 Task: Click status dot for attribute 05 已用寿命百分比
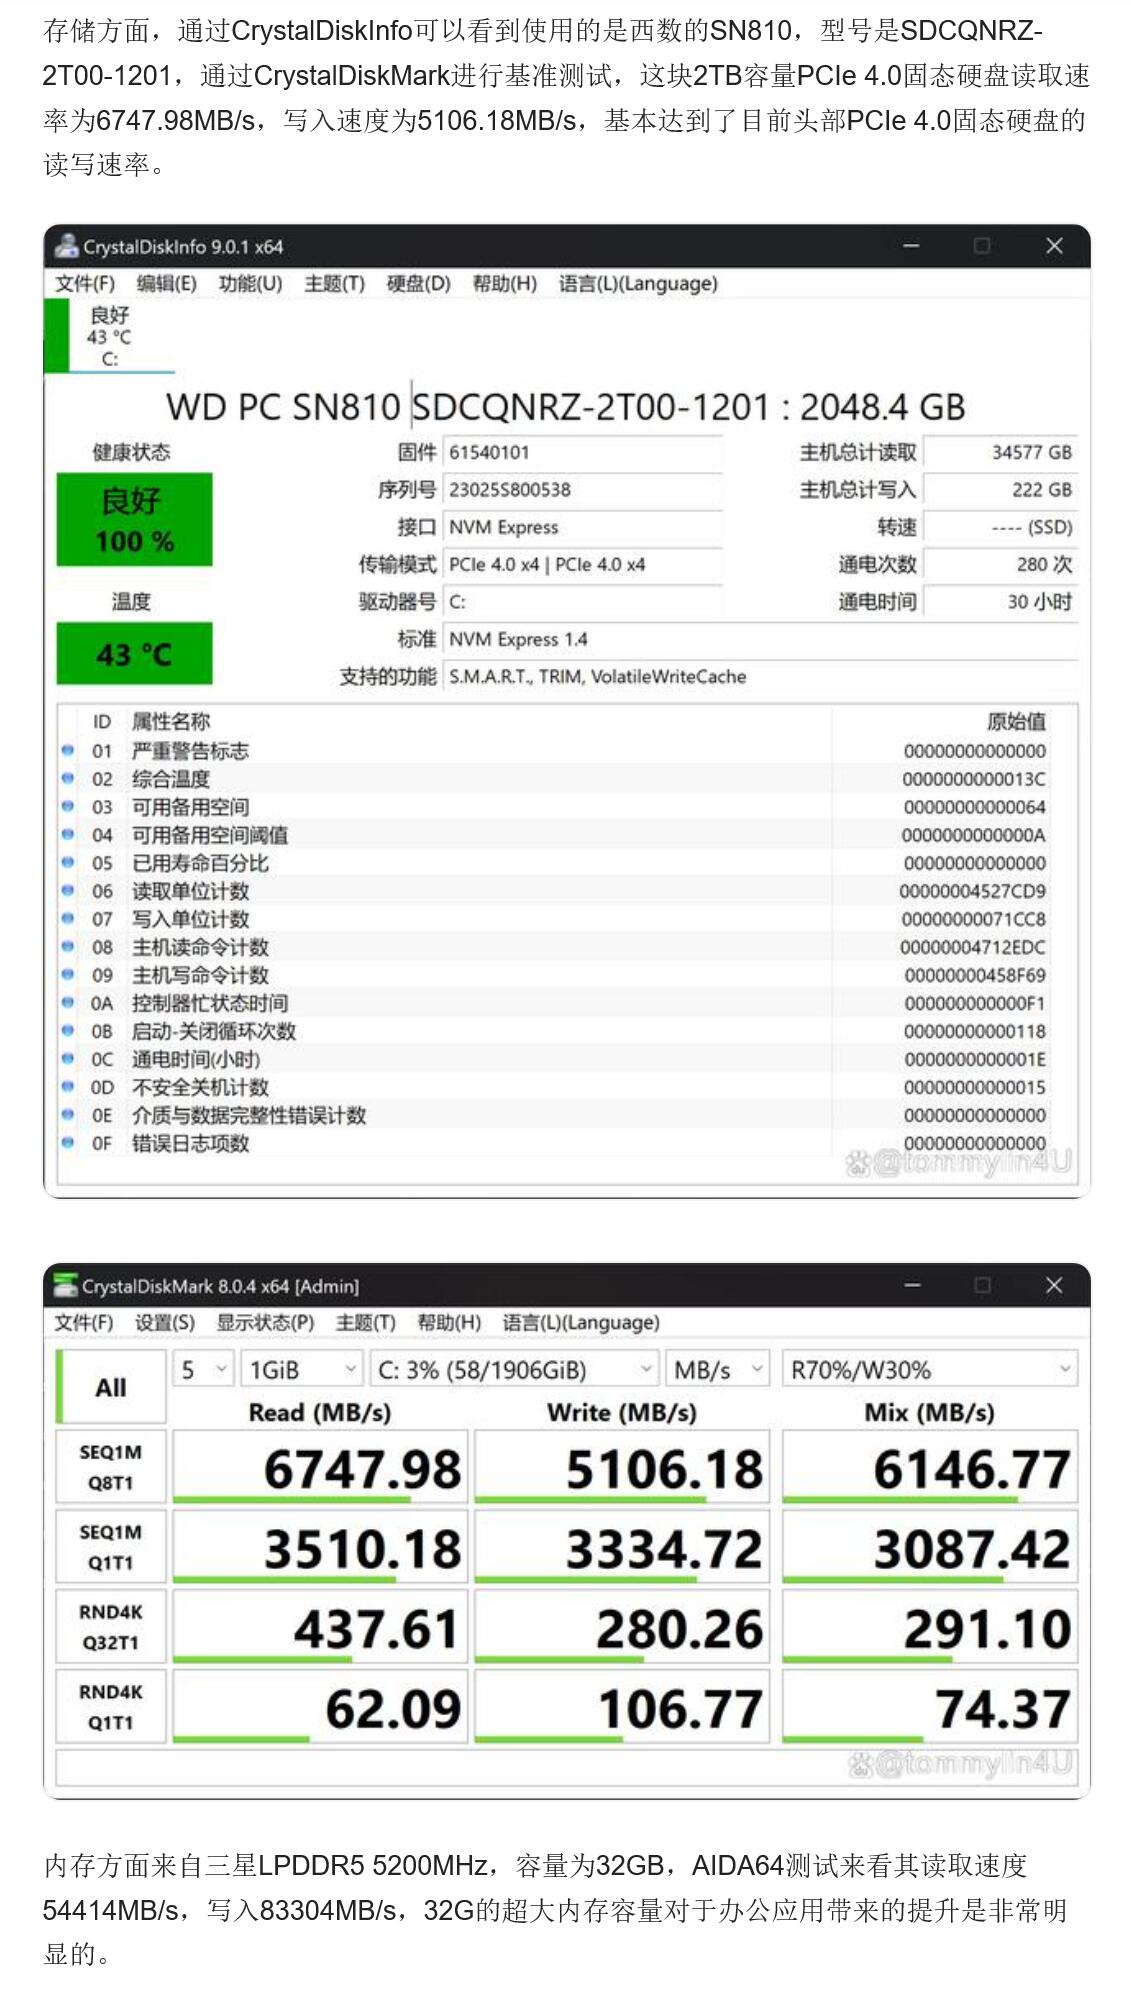68,862
